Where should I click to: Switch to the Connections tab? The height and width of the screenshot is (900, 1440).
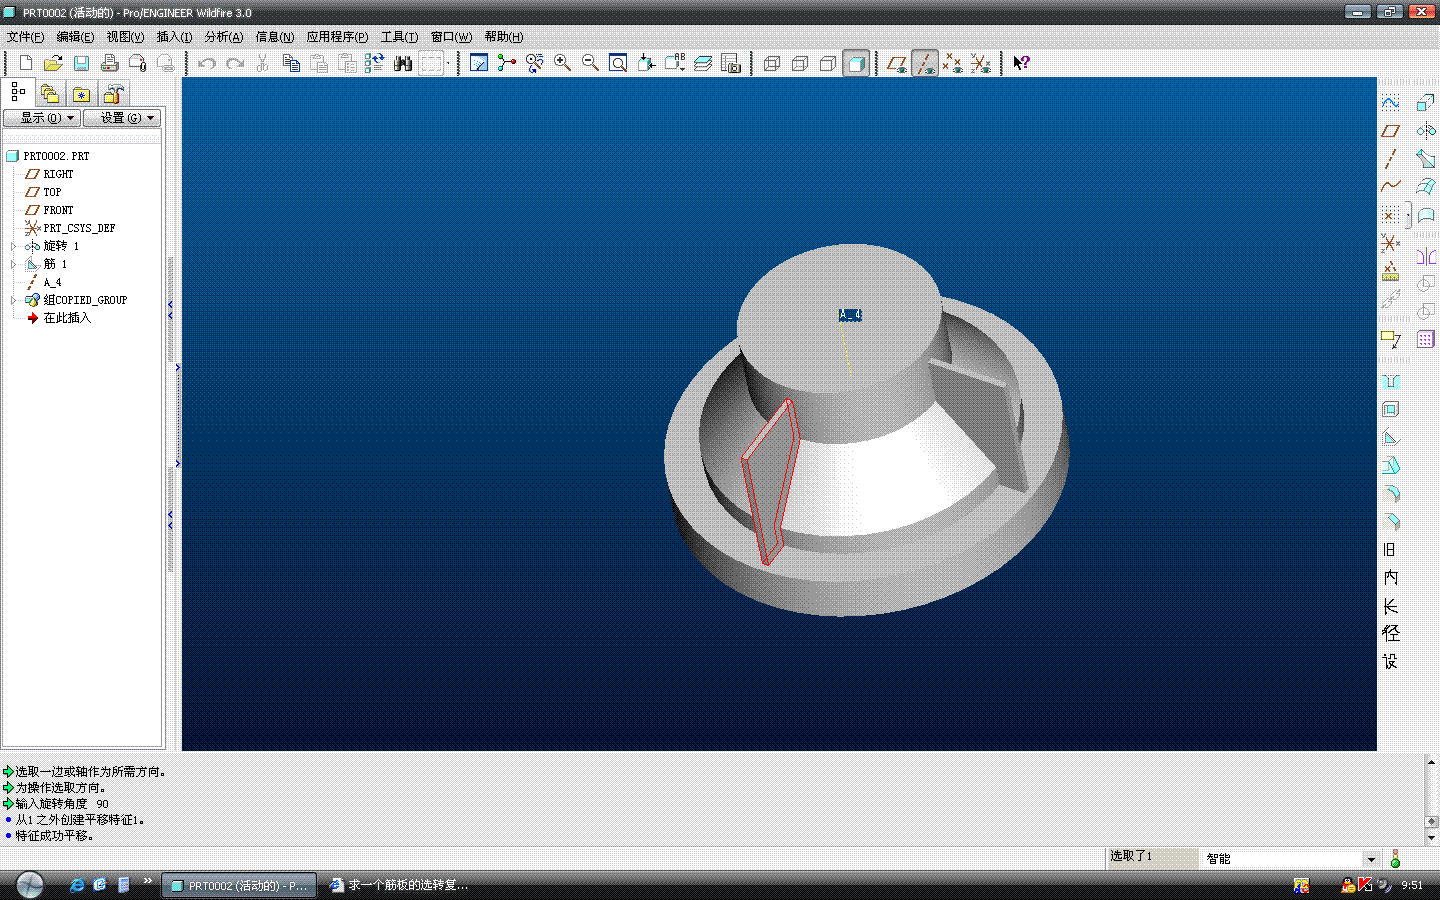click(114, 94)
